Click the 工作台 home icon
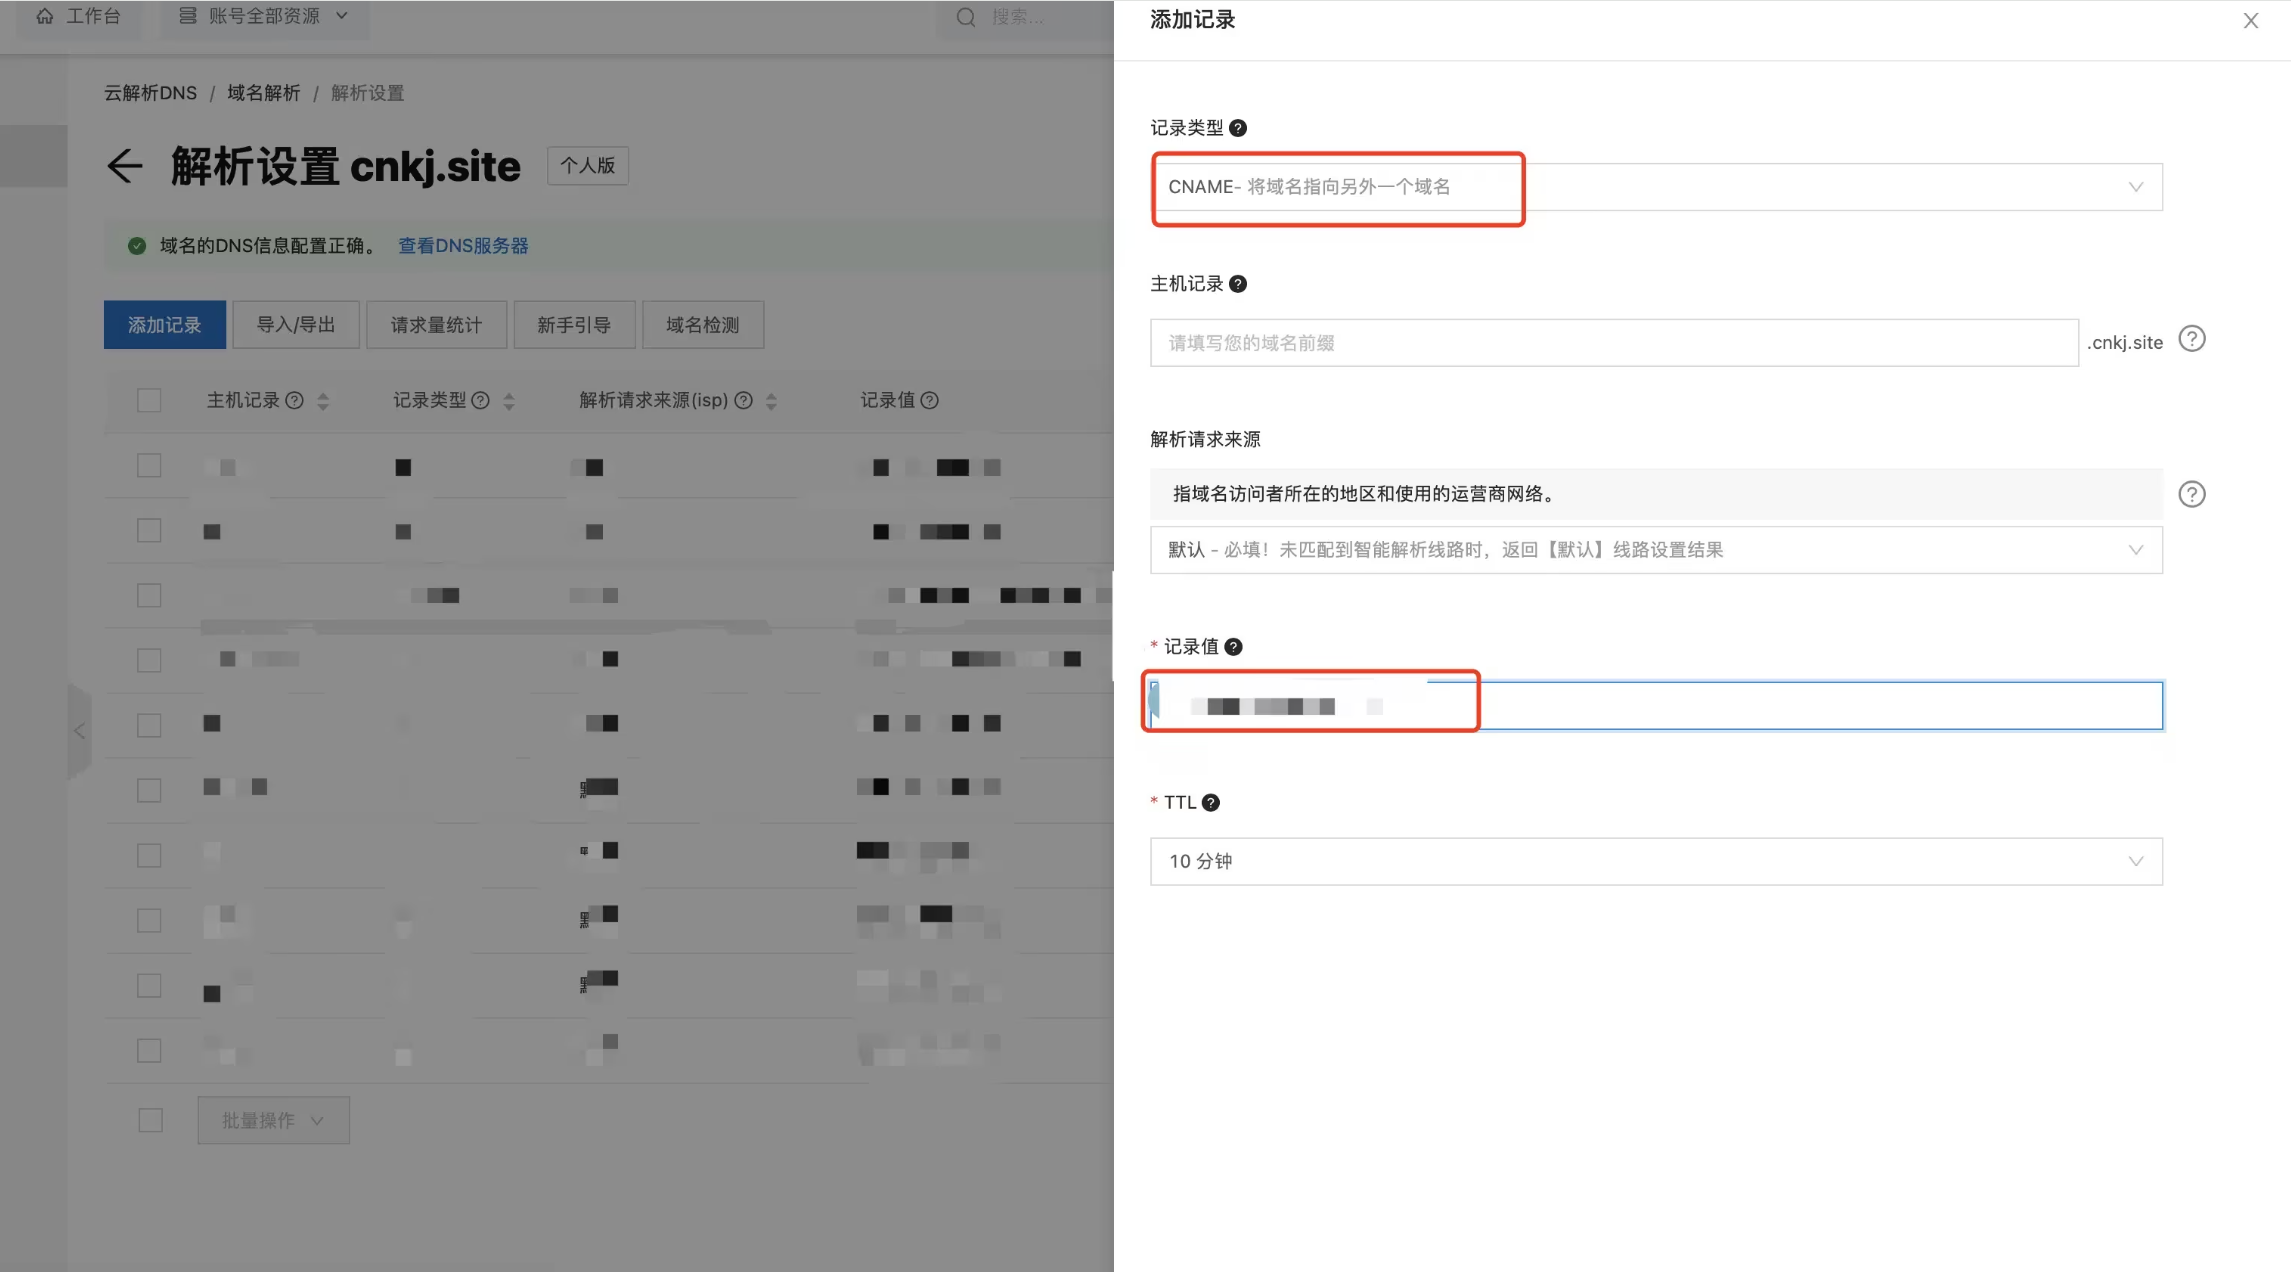This screenshot has height=1272, width=2291. 44,17
